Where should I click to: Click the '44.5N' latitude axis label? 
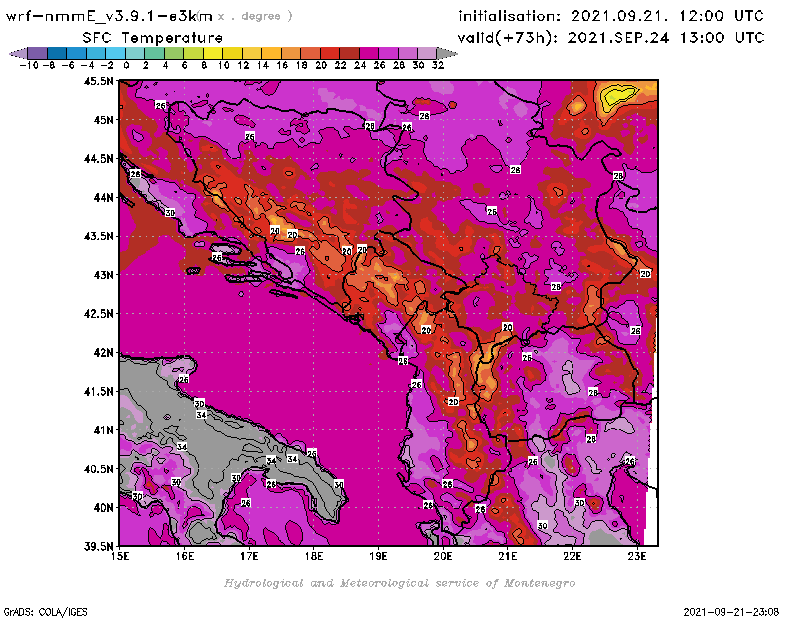(98, 159)
